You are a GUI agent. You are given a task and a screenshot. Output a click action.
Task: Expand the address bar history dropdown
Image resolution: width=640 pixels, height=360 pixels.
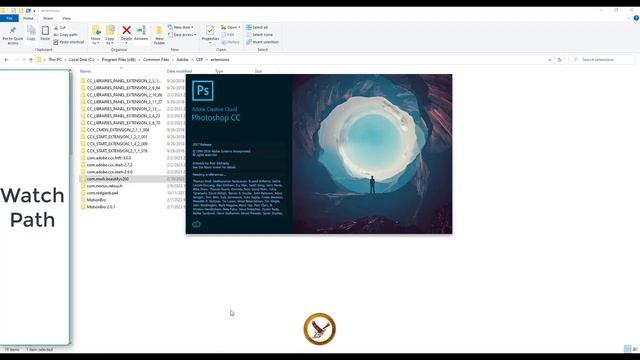549,60
